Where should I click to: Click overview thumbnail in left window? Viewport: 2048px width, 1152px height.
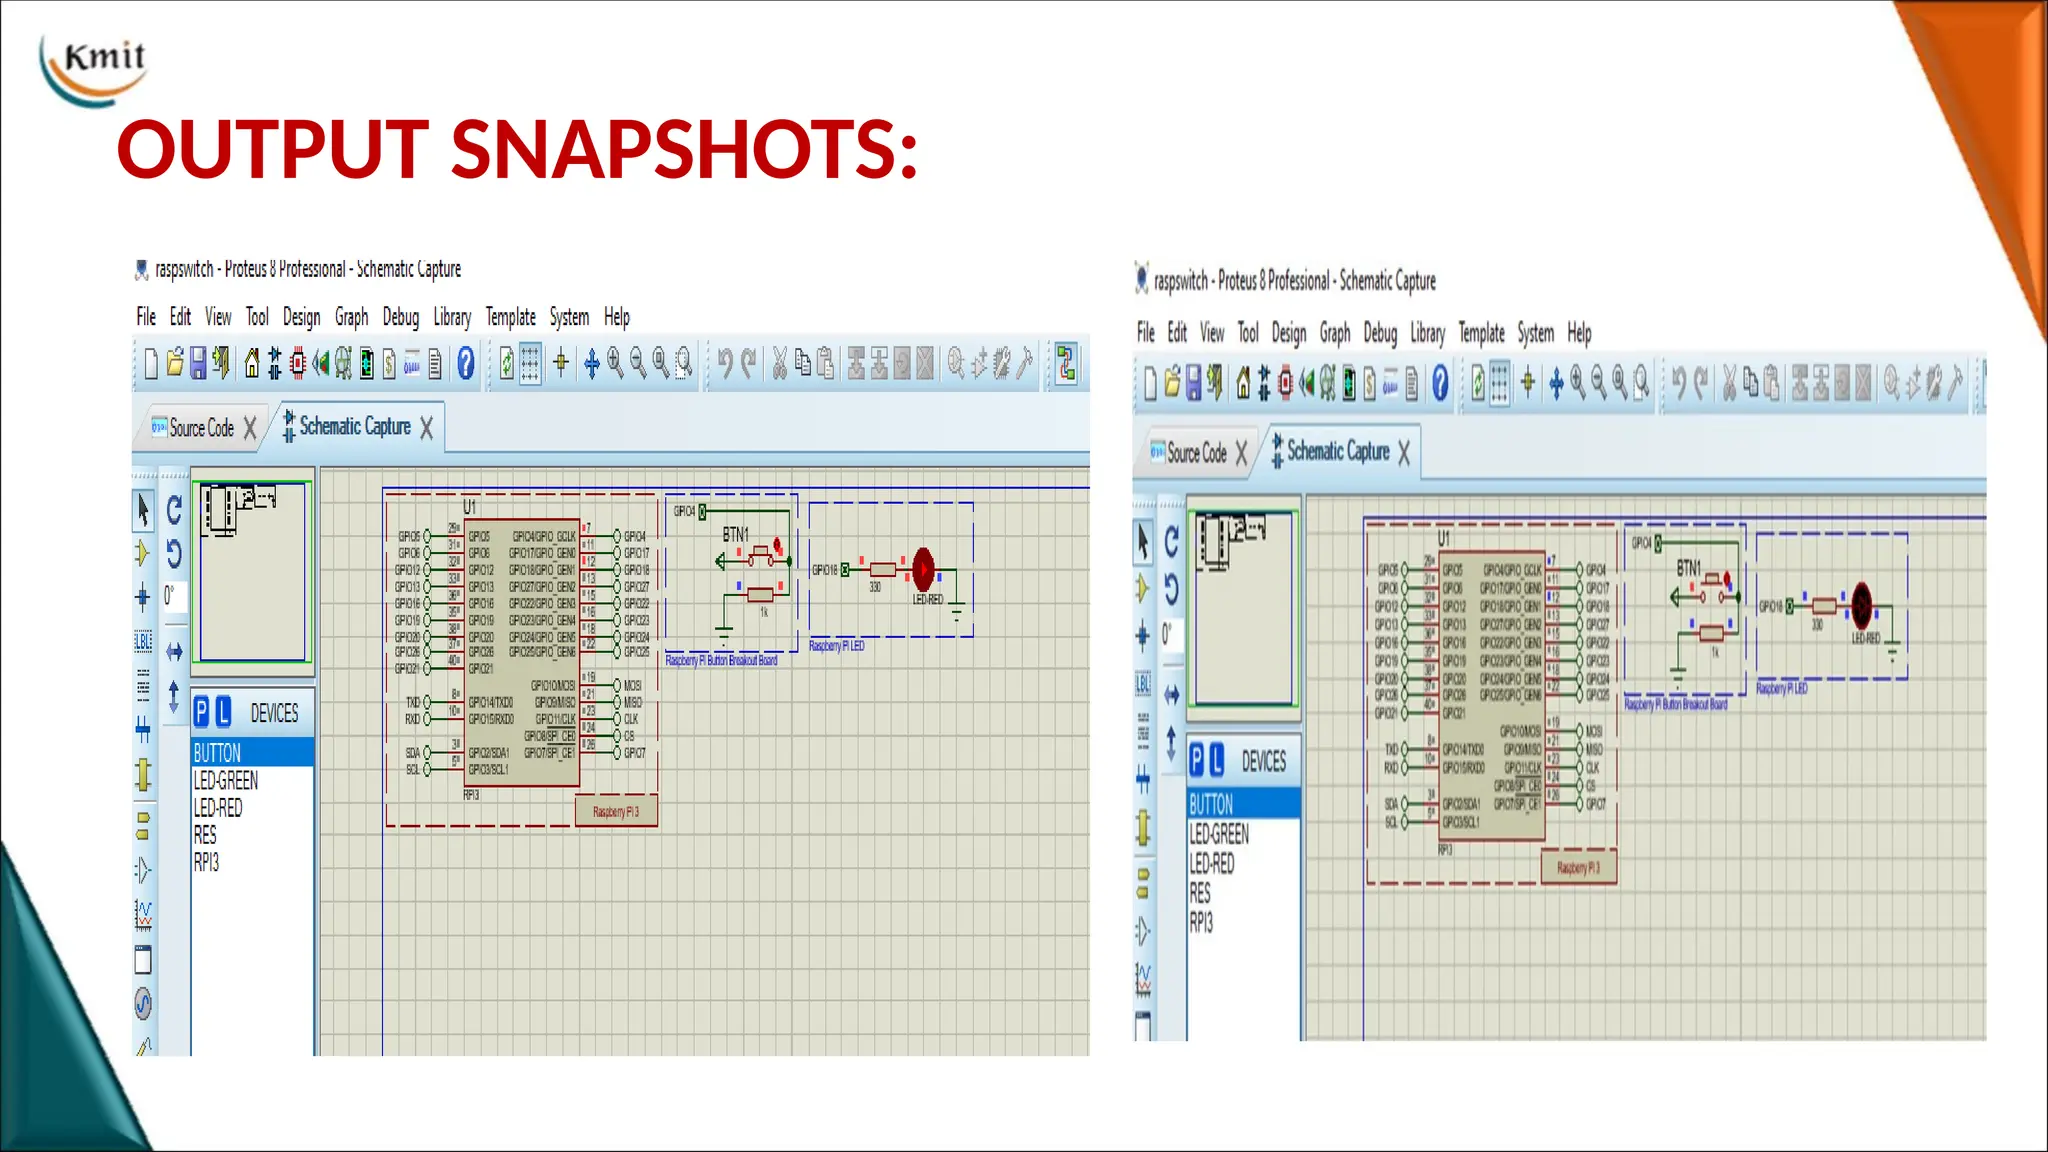click(x=253, y=572)
